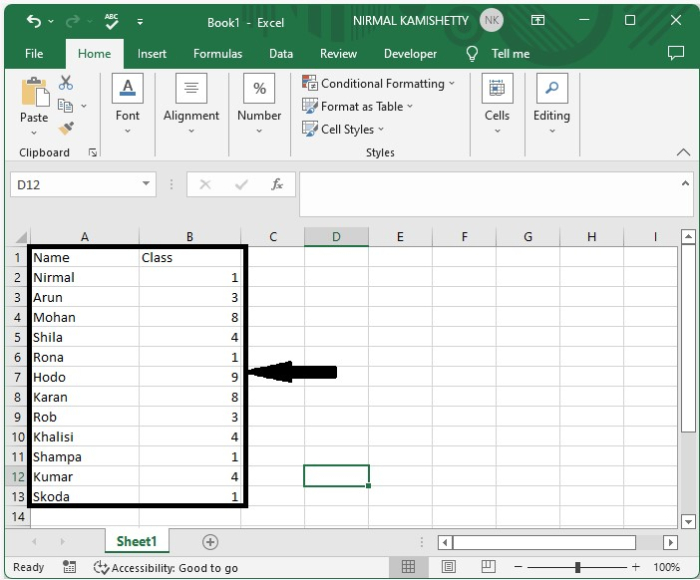Open Ribbon Display Options icon

[538, 20]
